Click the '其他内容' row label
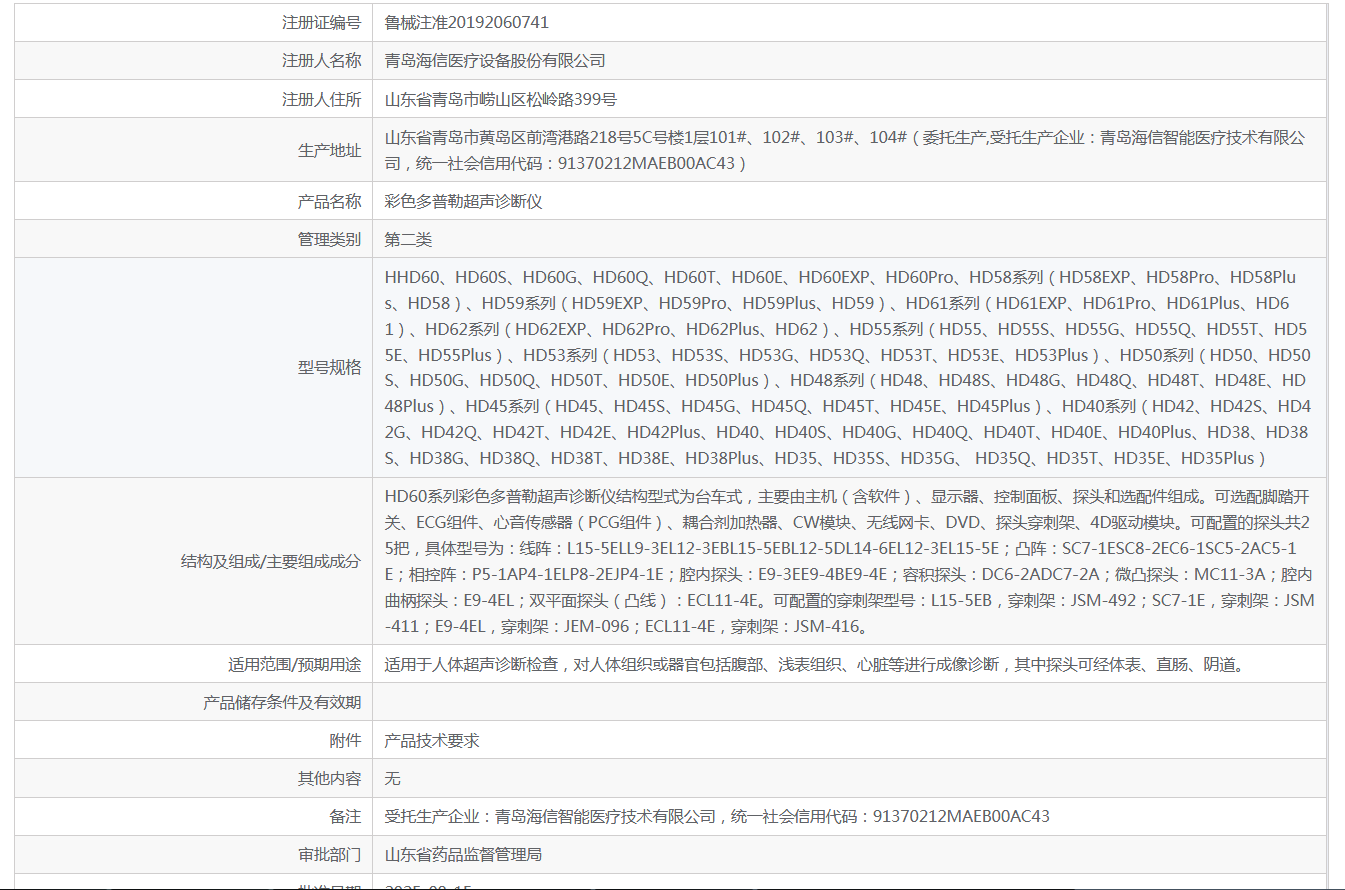Image resolution: width=1345 pixels, height=890 pixels. pos(329,778)
